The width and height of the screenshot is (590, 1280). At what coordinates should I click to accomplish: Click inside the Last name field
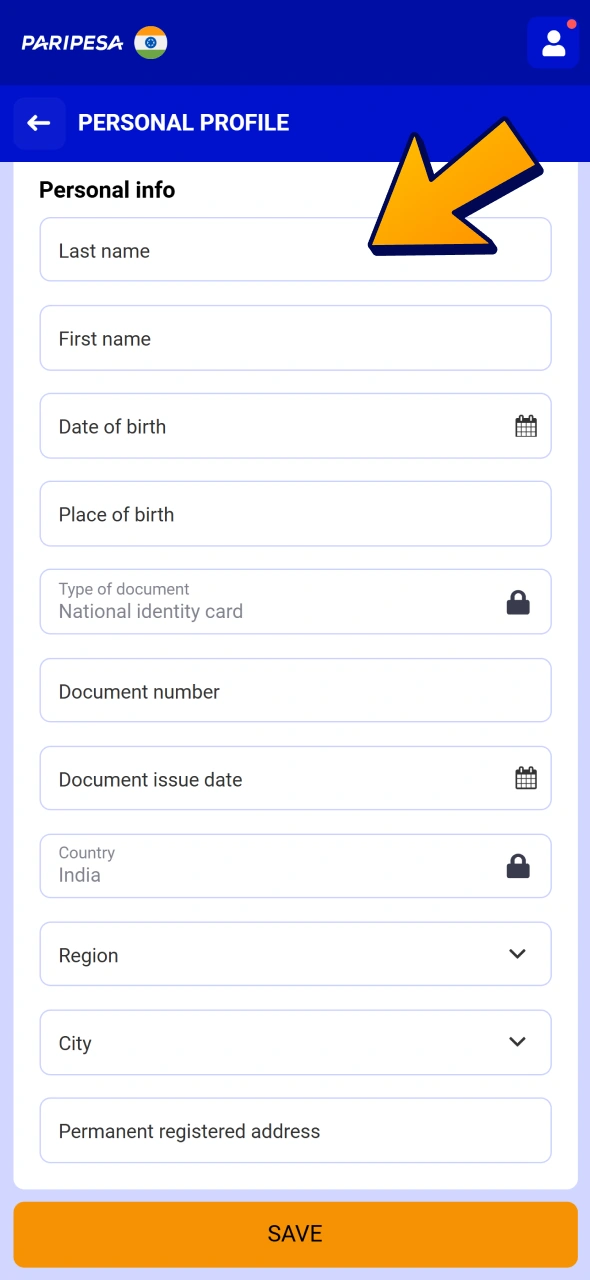[x=250, y=250]
